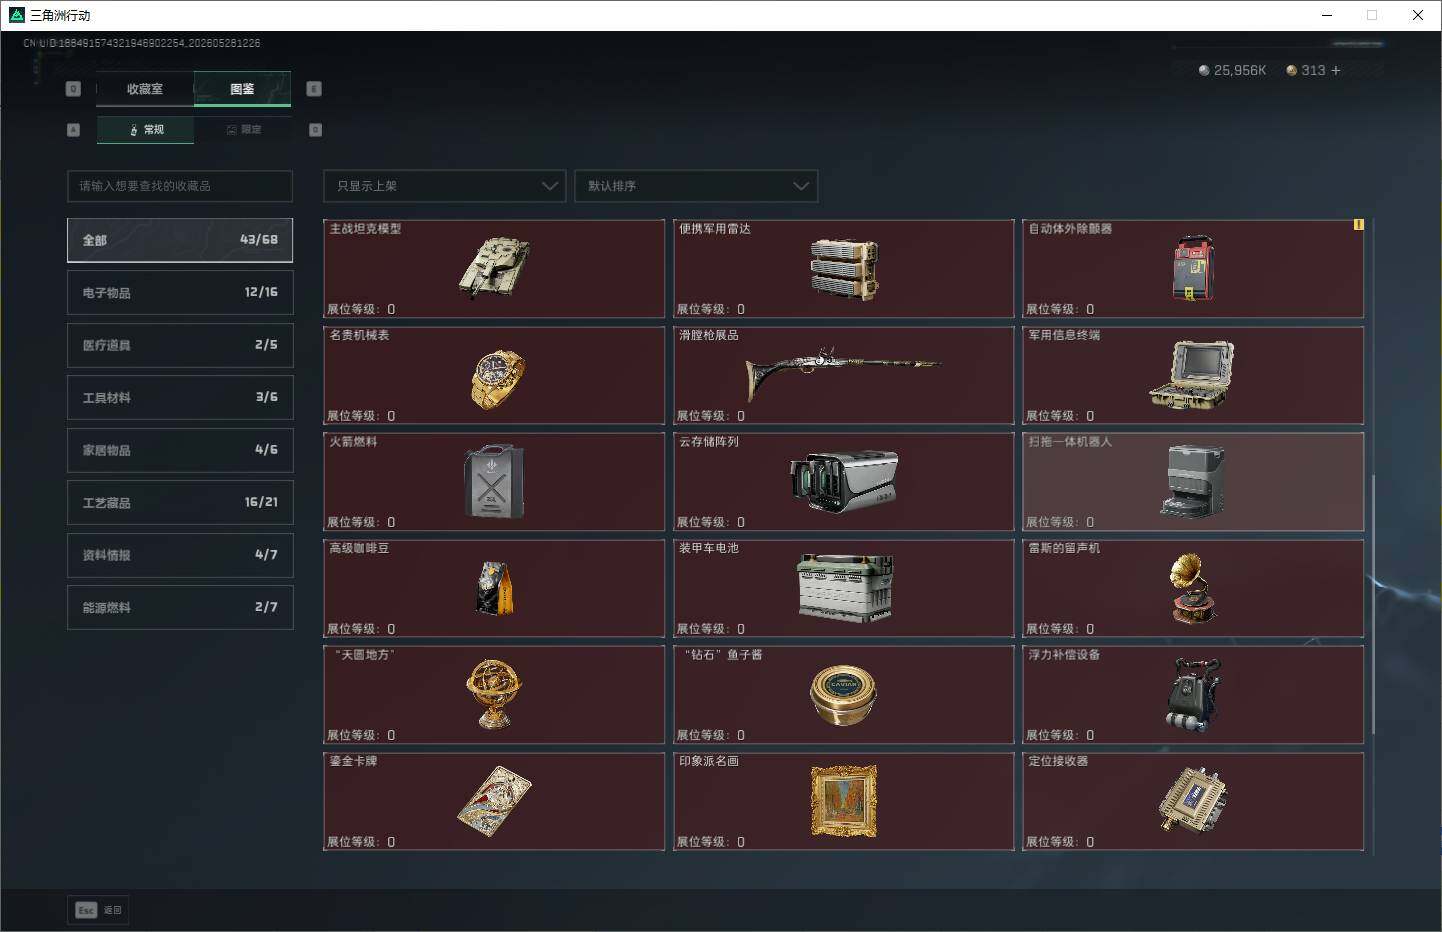The width and height of the screenshot is (1442, 932).
Task: Click the Q key icon left of tabs
Action: (73, 89)
